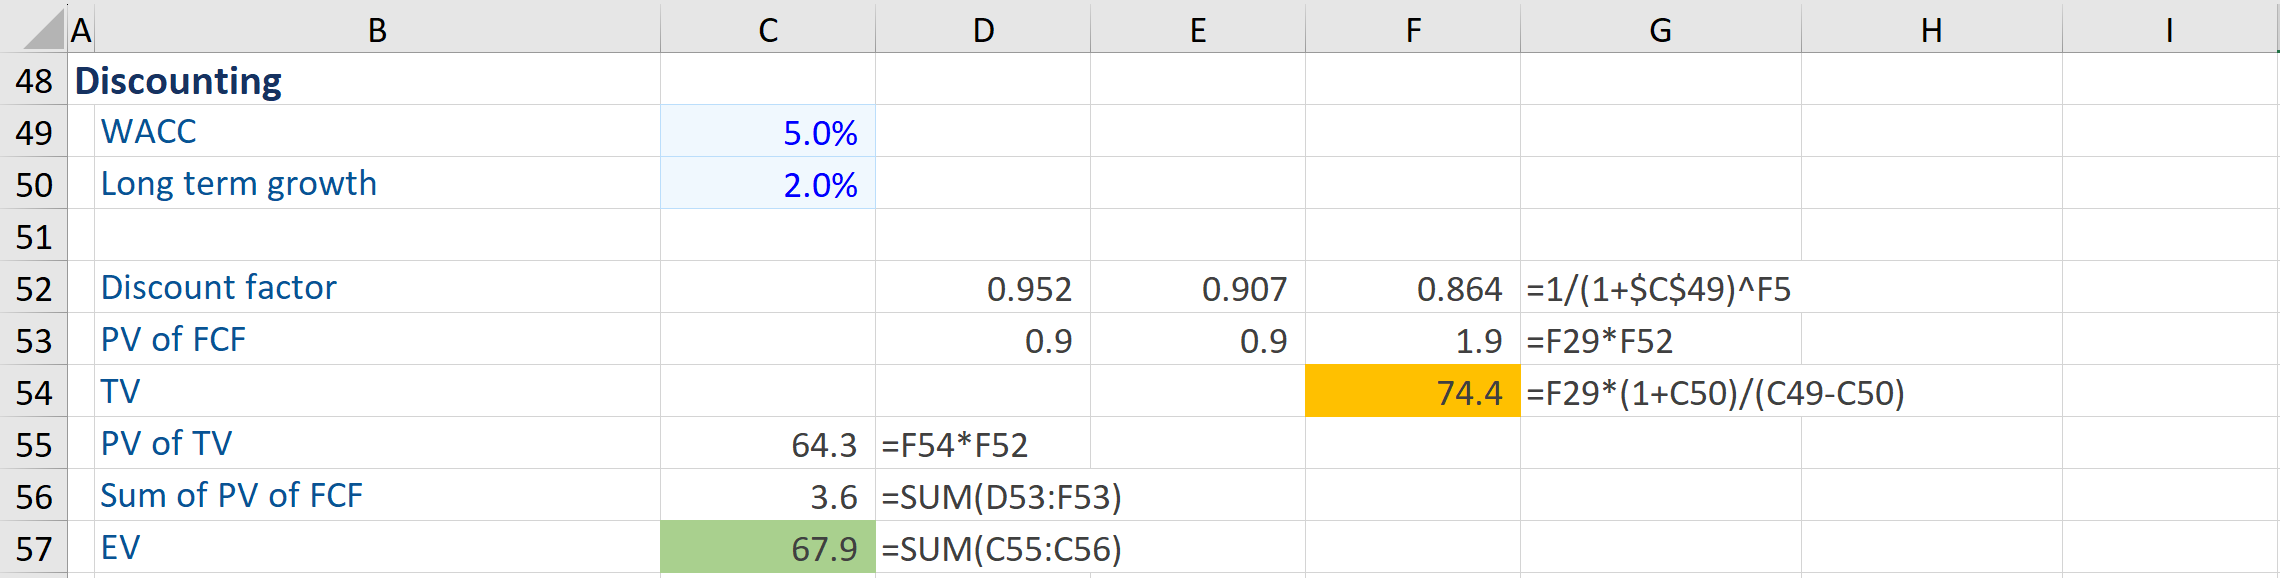Image resolution: width=2280 pixels, height=578 pixels.
Task: Select row 55 header
Action: [33, 444]
